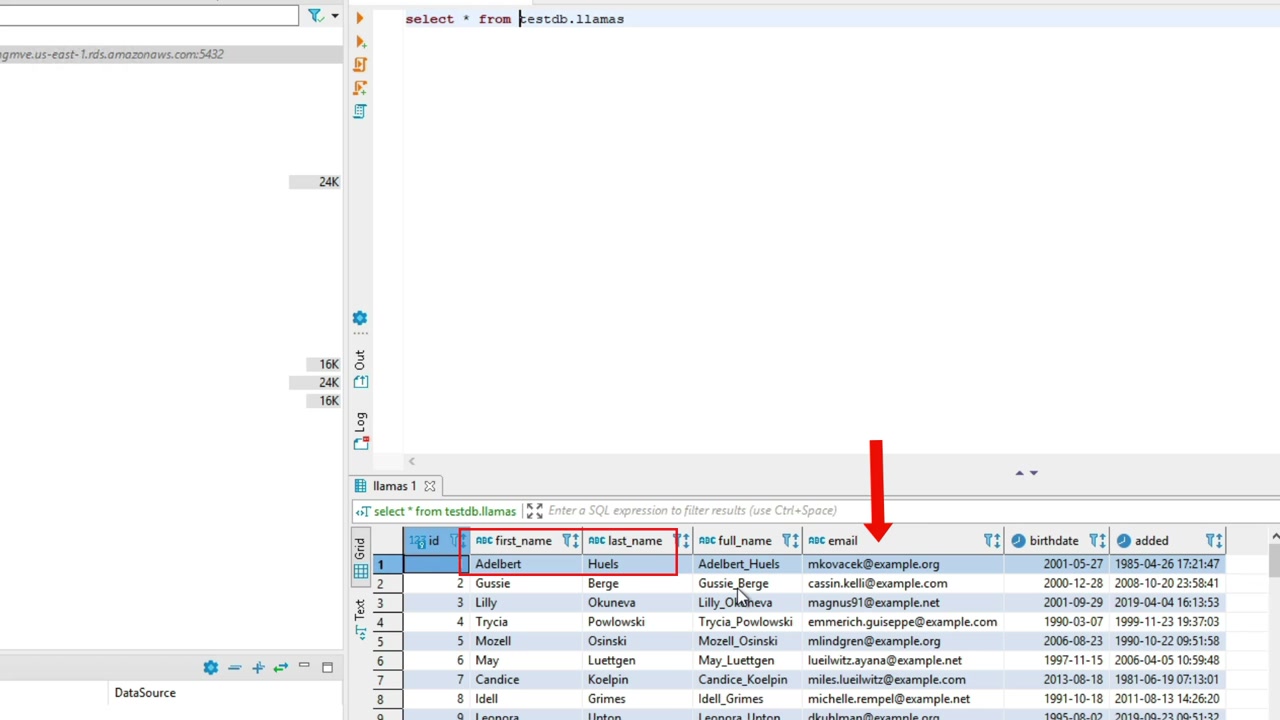Viewport: 1280px width, 720px height.
Task: Click the project panel configuration gear
Action: tap(210, 667)
